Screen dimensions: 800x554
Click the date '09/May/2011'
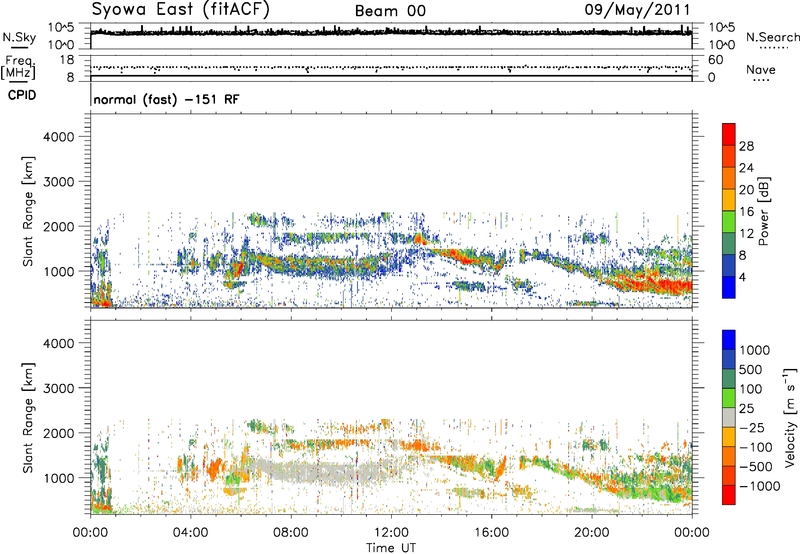coord(637,10)
